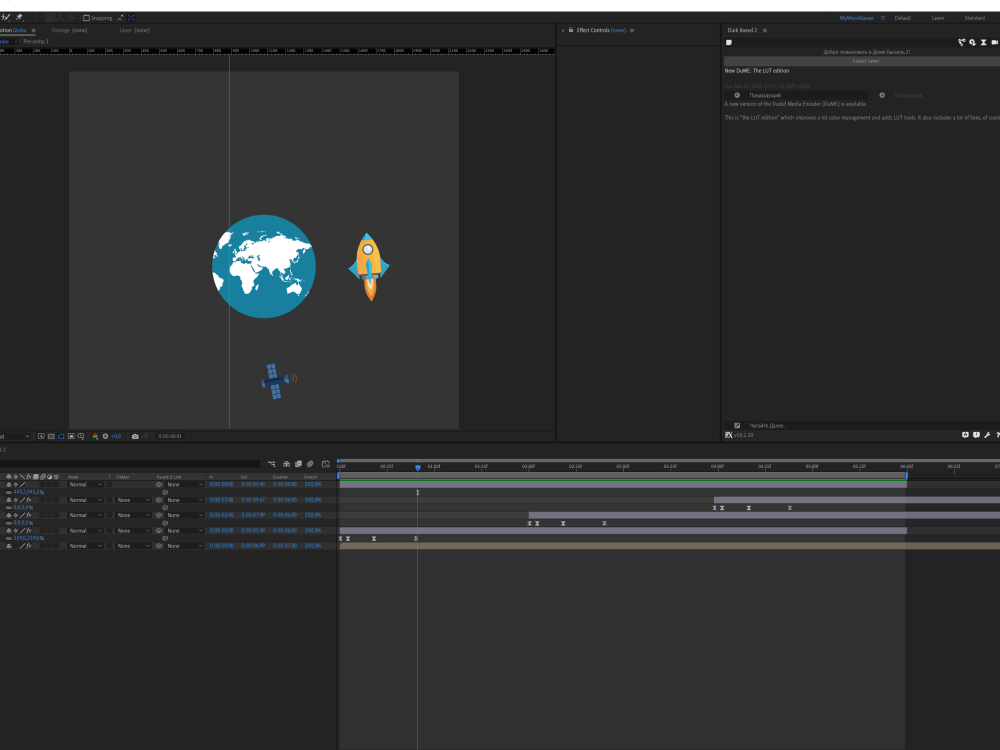Switch to the Layer (none) tab
The image size is (1000, 750).
point(134,30)
